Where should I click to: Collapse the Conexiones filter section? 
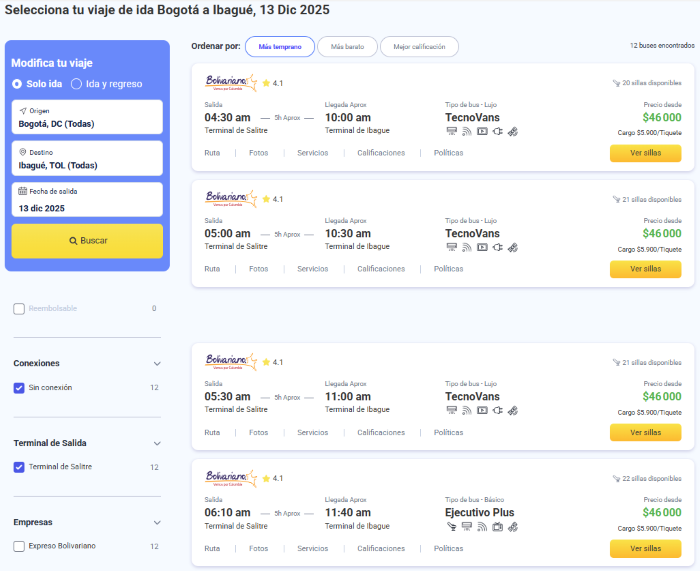click(156, 364)
